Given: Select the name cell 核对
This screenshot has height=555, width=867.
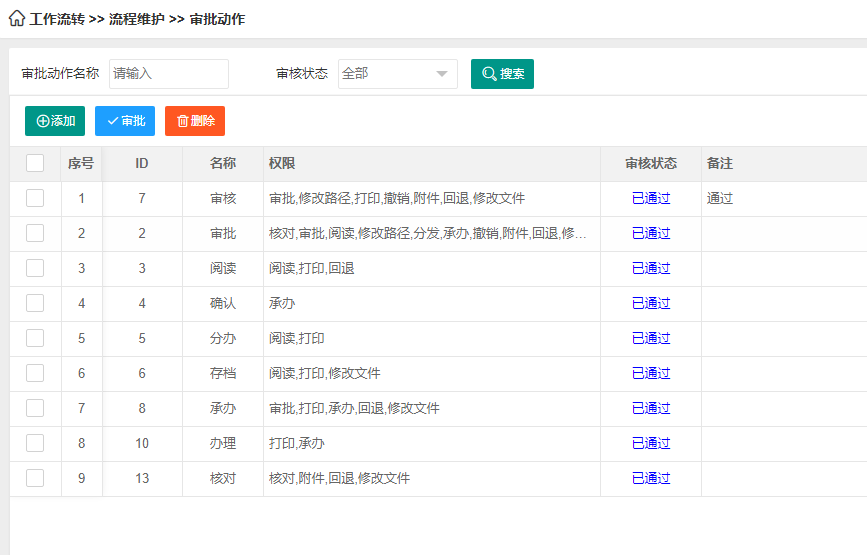Looking at the screenshot, I should pyautogui.click(x=223, y=478).
